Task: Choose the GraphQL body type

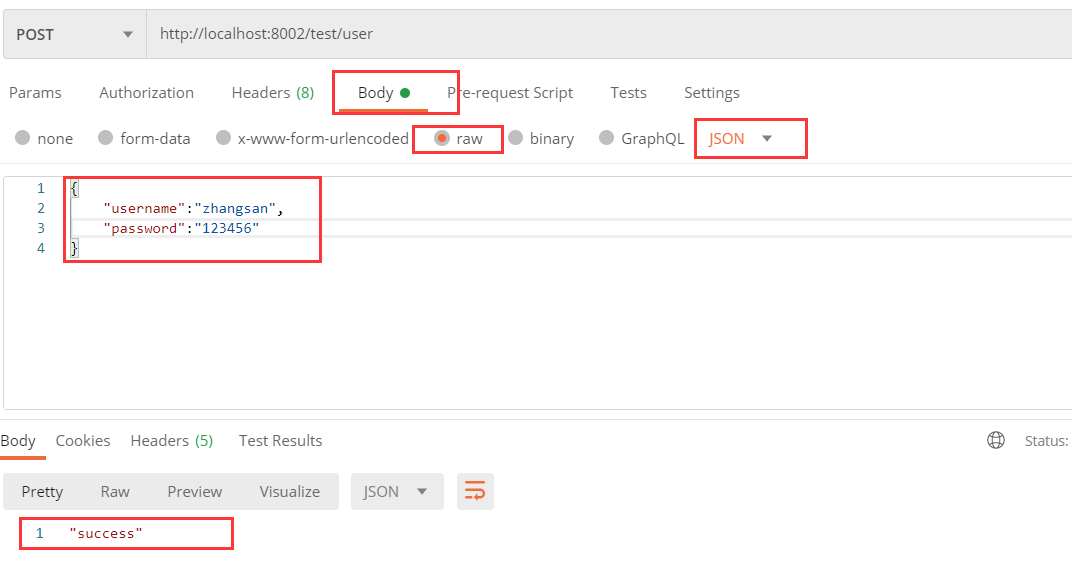Action: tap(606, 138)
